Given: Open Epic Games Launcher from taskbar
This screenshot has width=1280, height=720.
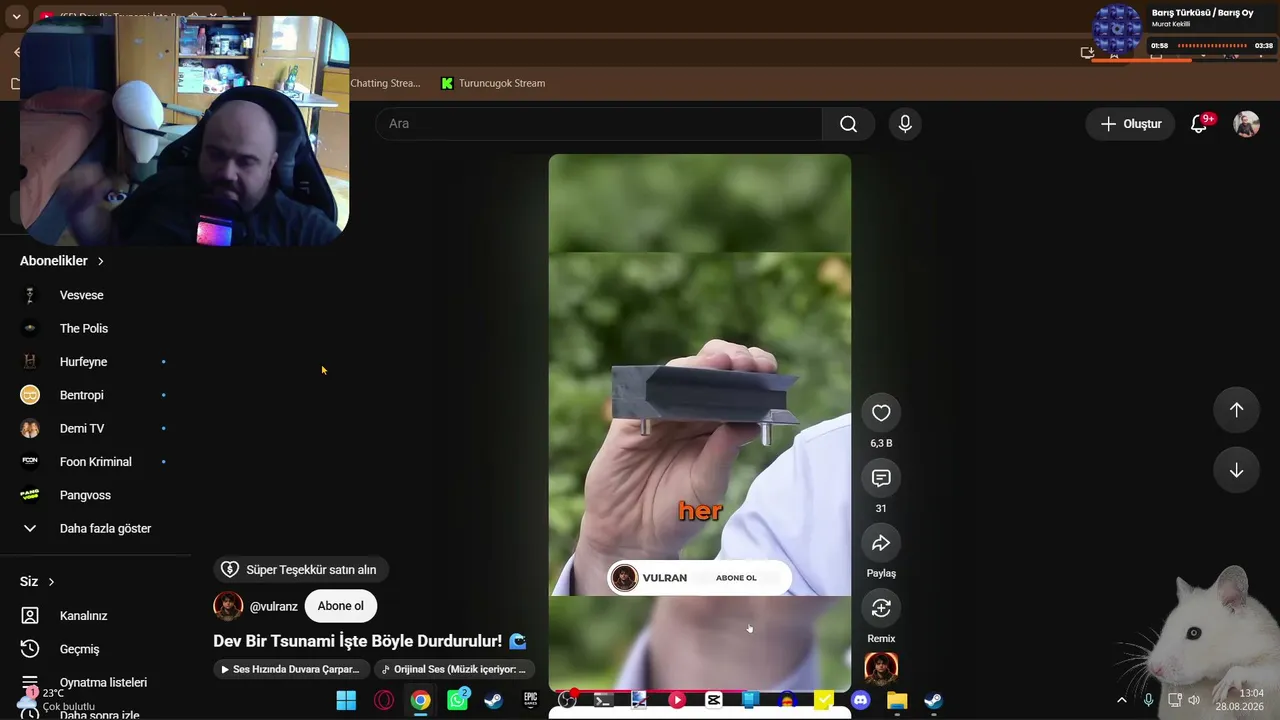Looking at the screenshot, I should [531, 701].
